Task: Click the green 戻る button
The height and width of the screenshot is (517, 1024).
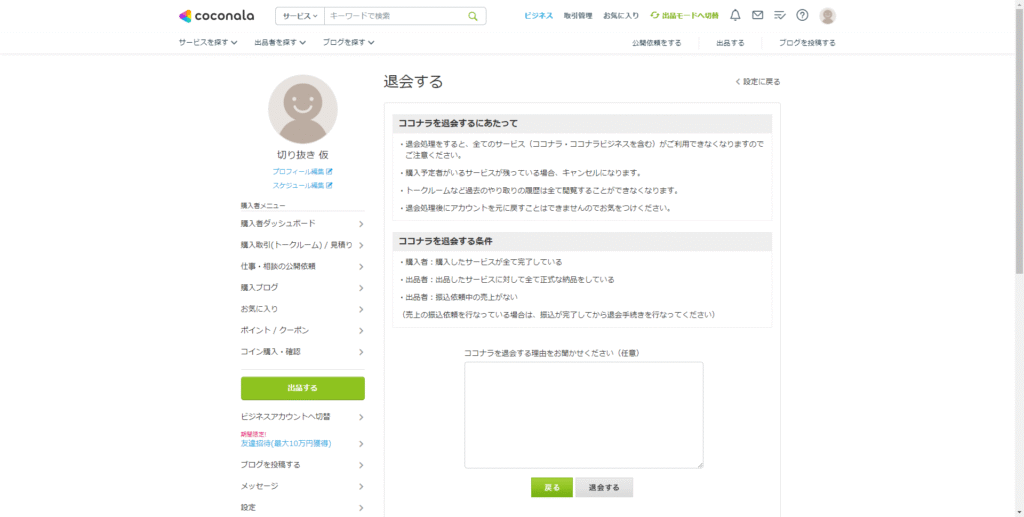Action: coord(552,488)
